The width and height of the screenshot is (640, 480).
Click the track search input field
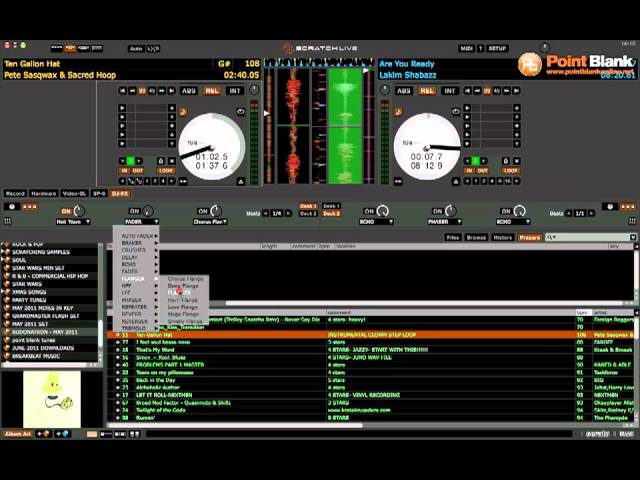coord(590,237)
